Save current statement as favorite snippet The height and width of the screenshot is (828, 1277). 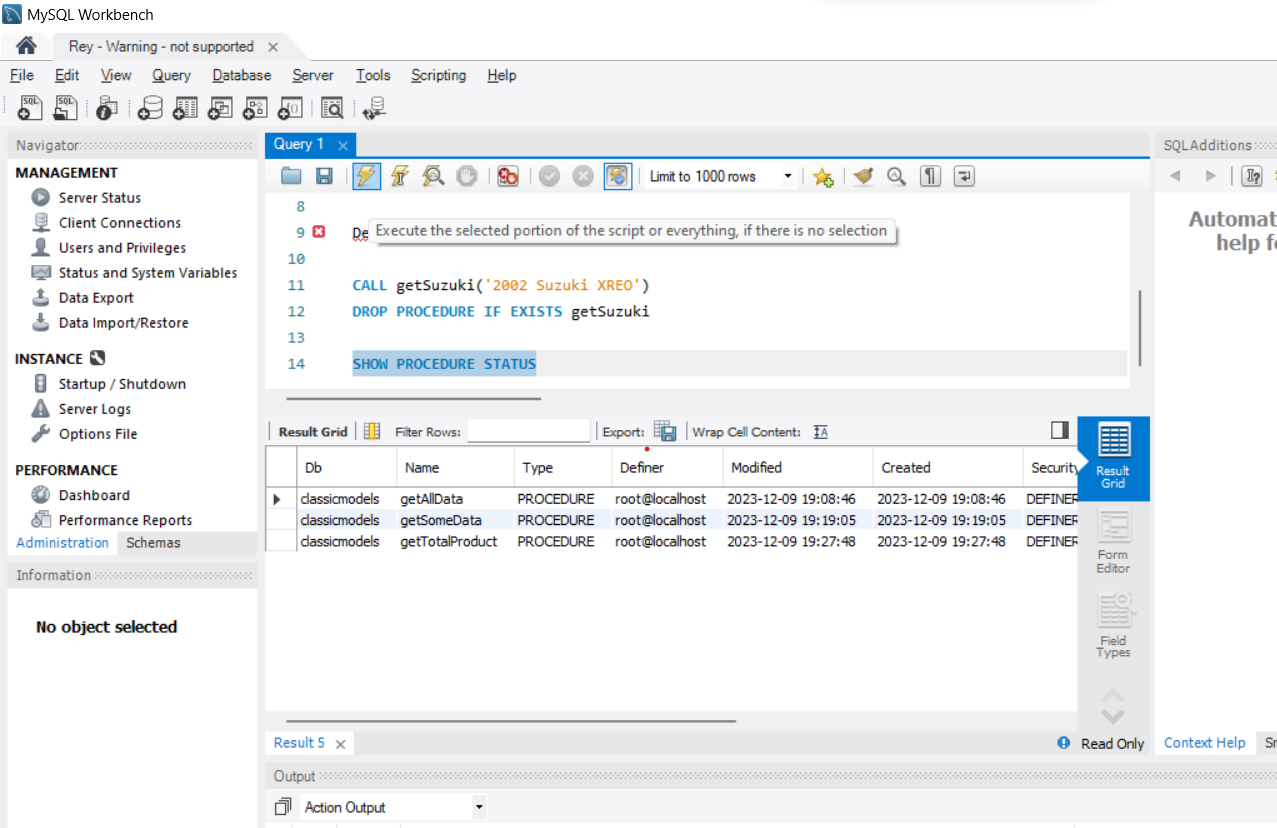click(823, 177)
